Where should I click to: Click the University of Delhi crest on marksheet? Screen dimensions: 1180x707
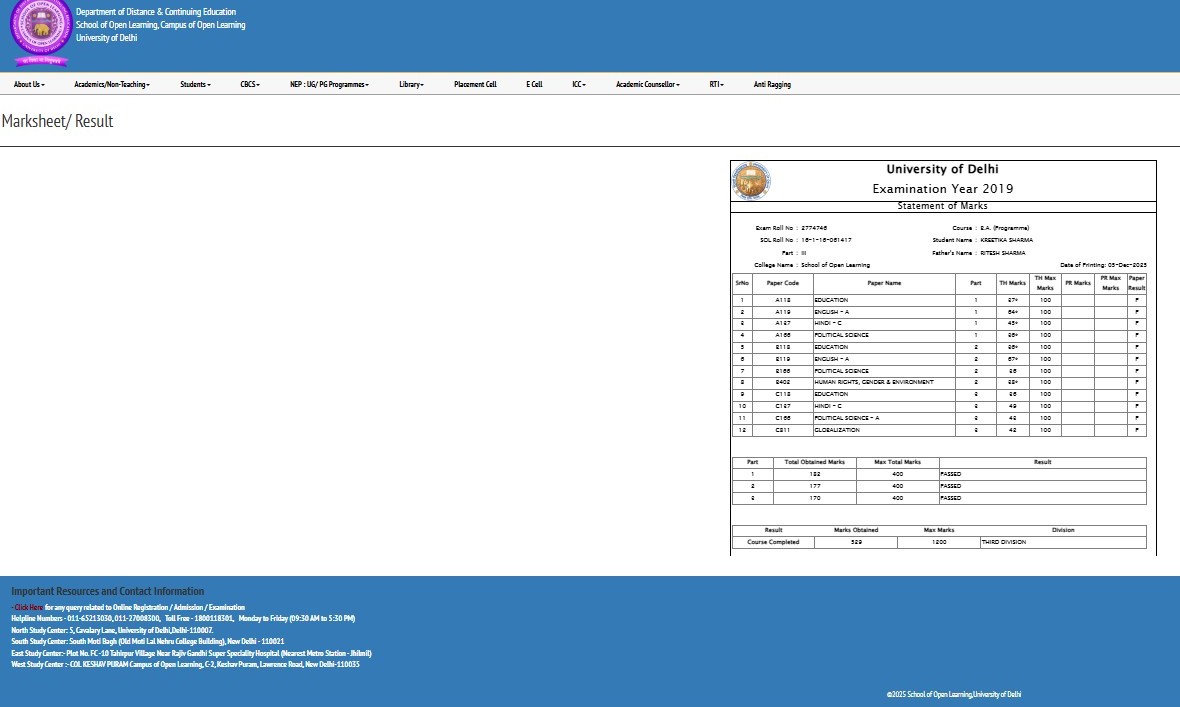pos(751,181)
